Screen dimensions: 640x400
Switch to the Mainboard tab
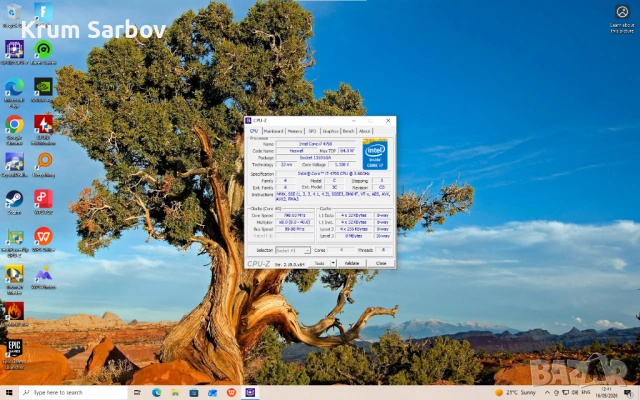tap(273, 131)
